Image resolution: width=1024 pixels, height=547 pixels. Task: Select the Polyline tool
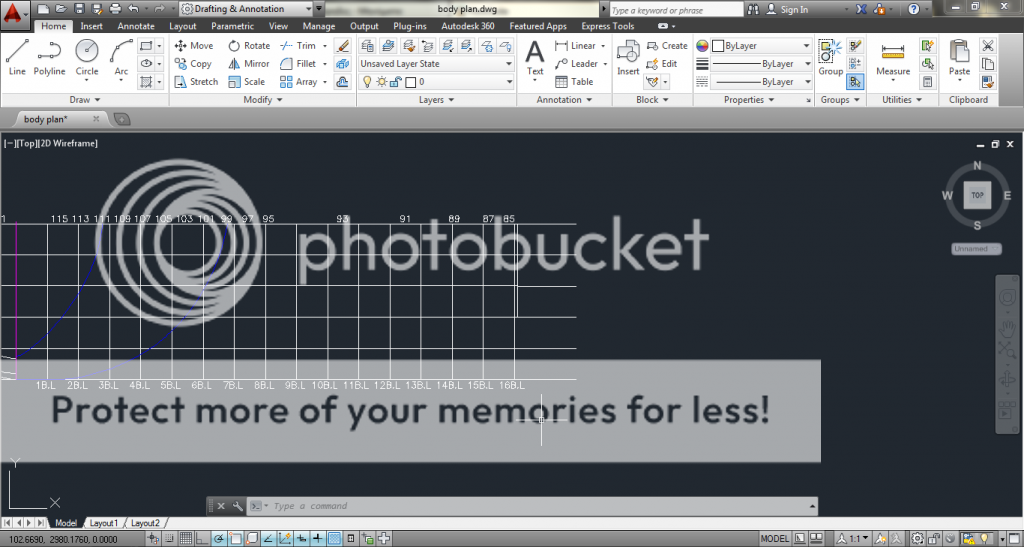click(x=50, y=56)
